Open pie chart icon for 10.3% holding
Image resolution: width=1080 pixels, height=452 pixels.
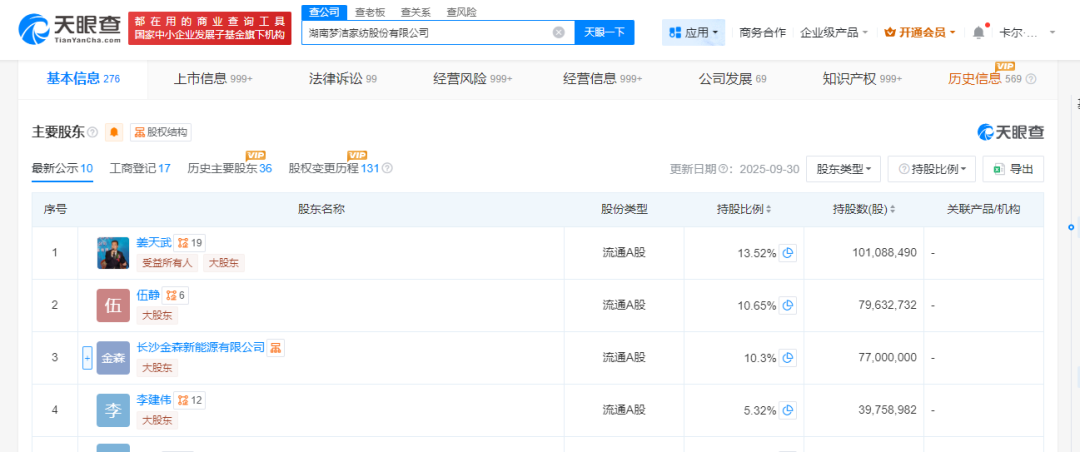coord(788,358)
